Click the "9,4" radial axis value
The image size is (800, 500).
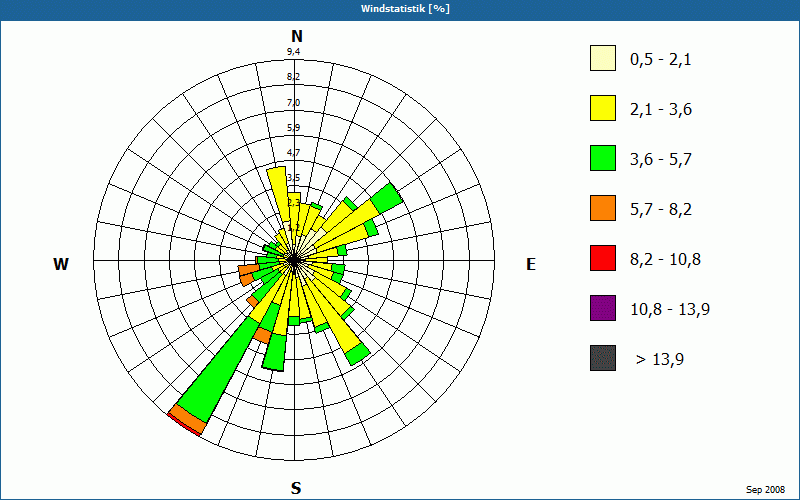pos(293,52)
